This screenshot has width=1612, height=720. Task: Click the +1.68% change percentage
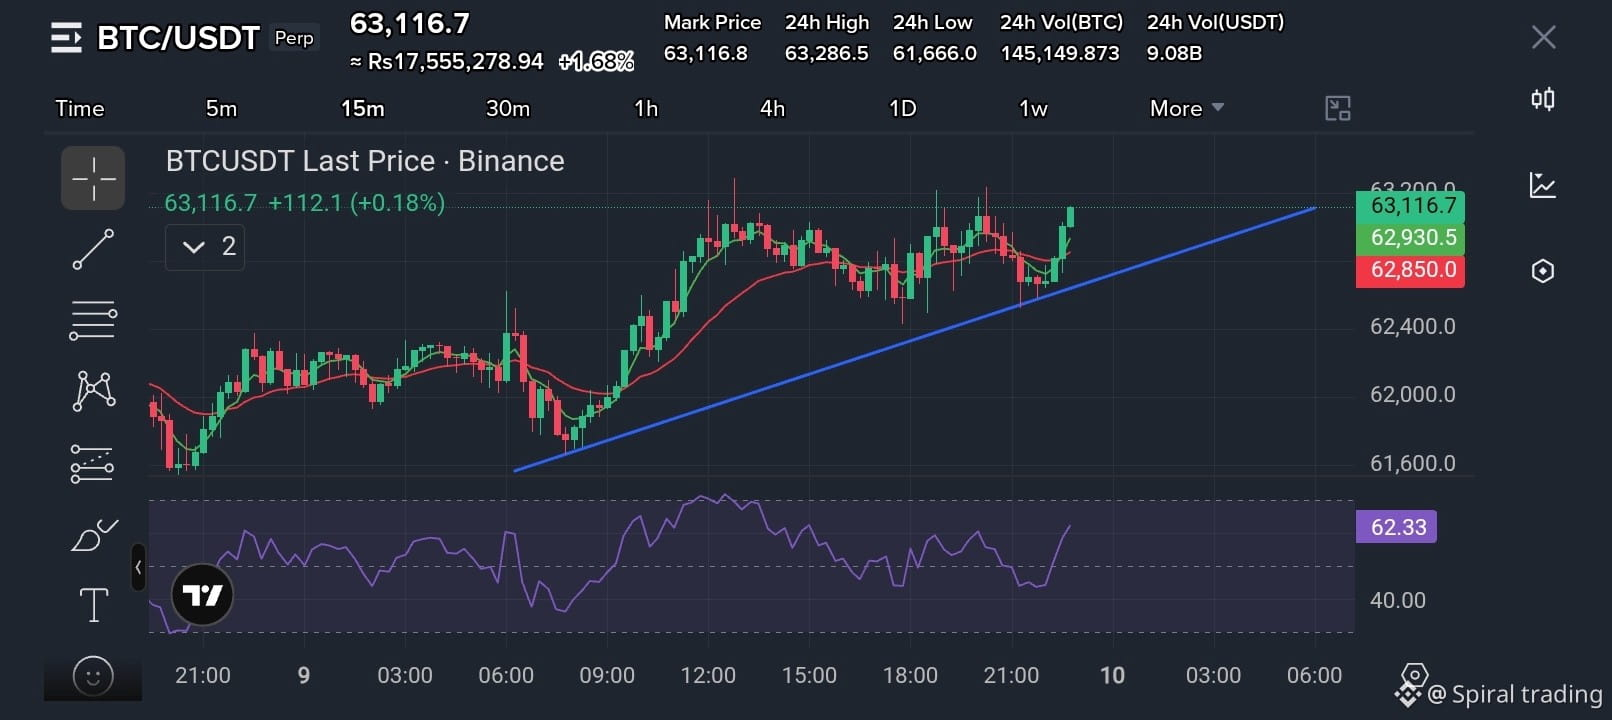pyautogui.click(x=597, y=62)
